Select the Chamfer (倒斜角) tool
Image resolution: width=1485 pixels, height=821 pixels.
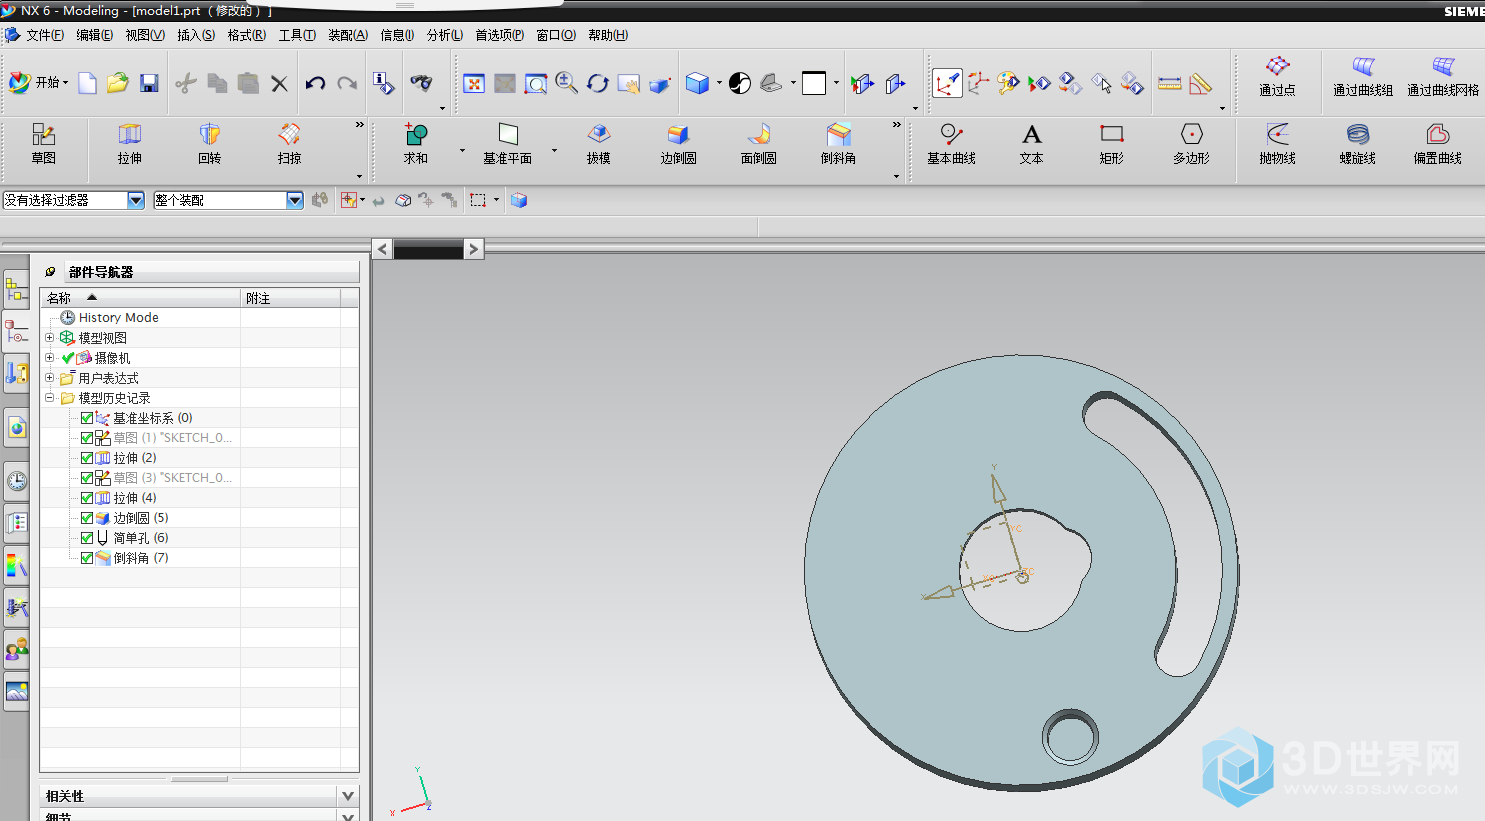(838, 144)
